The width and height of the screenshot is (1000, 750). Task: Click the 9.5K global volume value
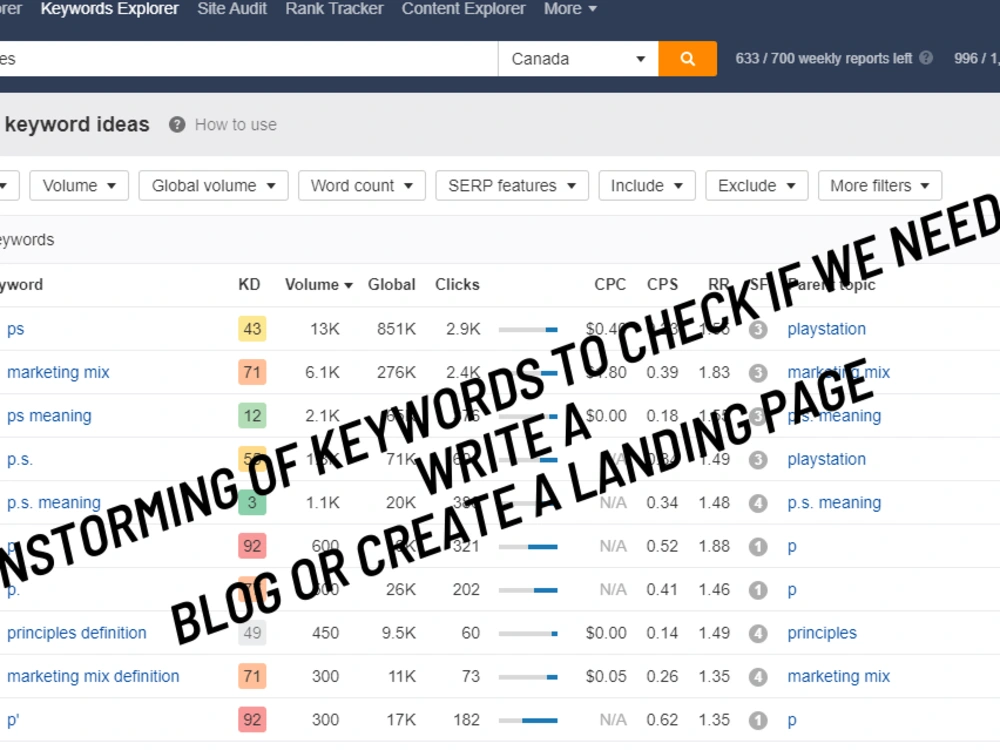pyautogui.click(x=399, y=633)
